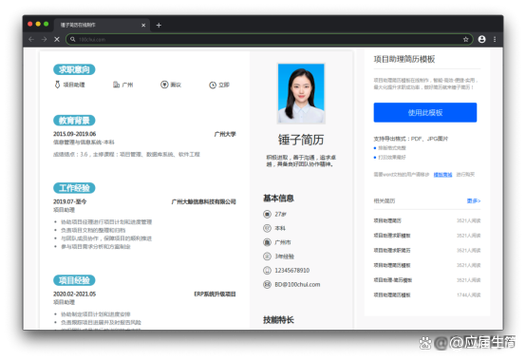The width and height of the screenshot is (526, 361).
Task: Click the 工作经验 section badge
Action: [x=74, y=188]
